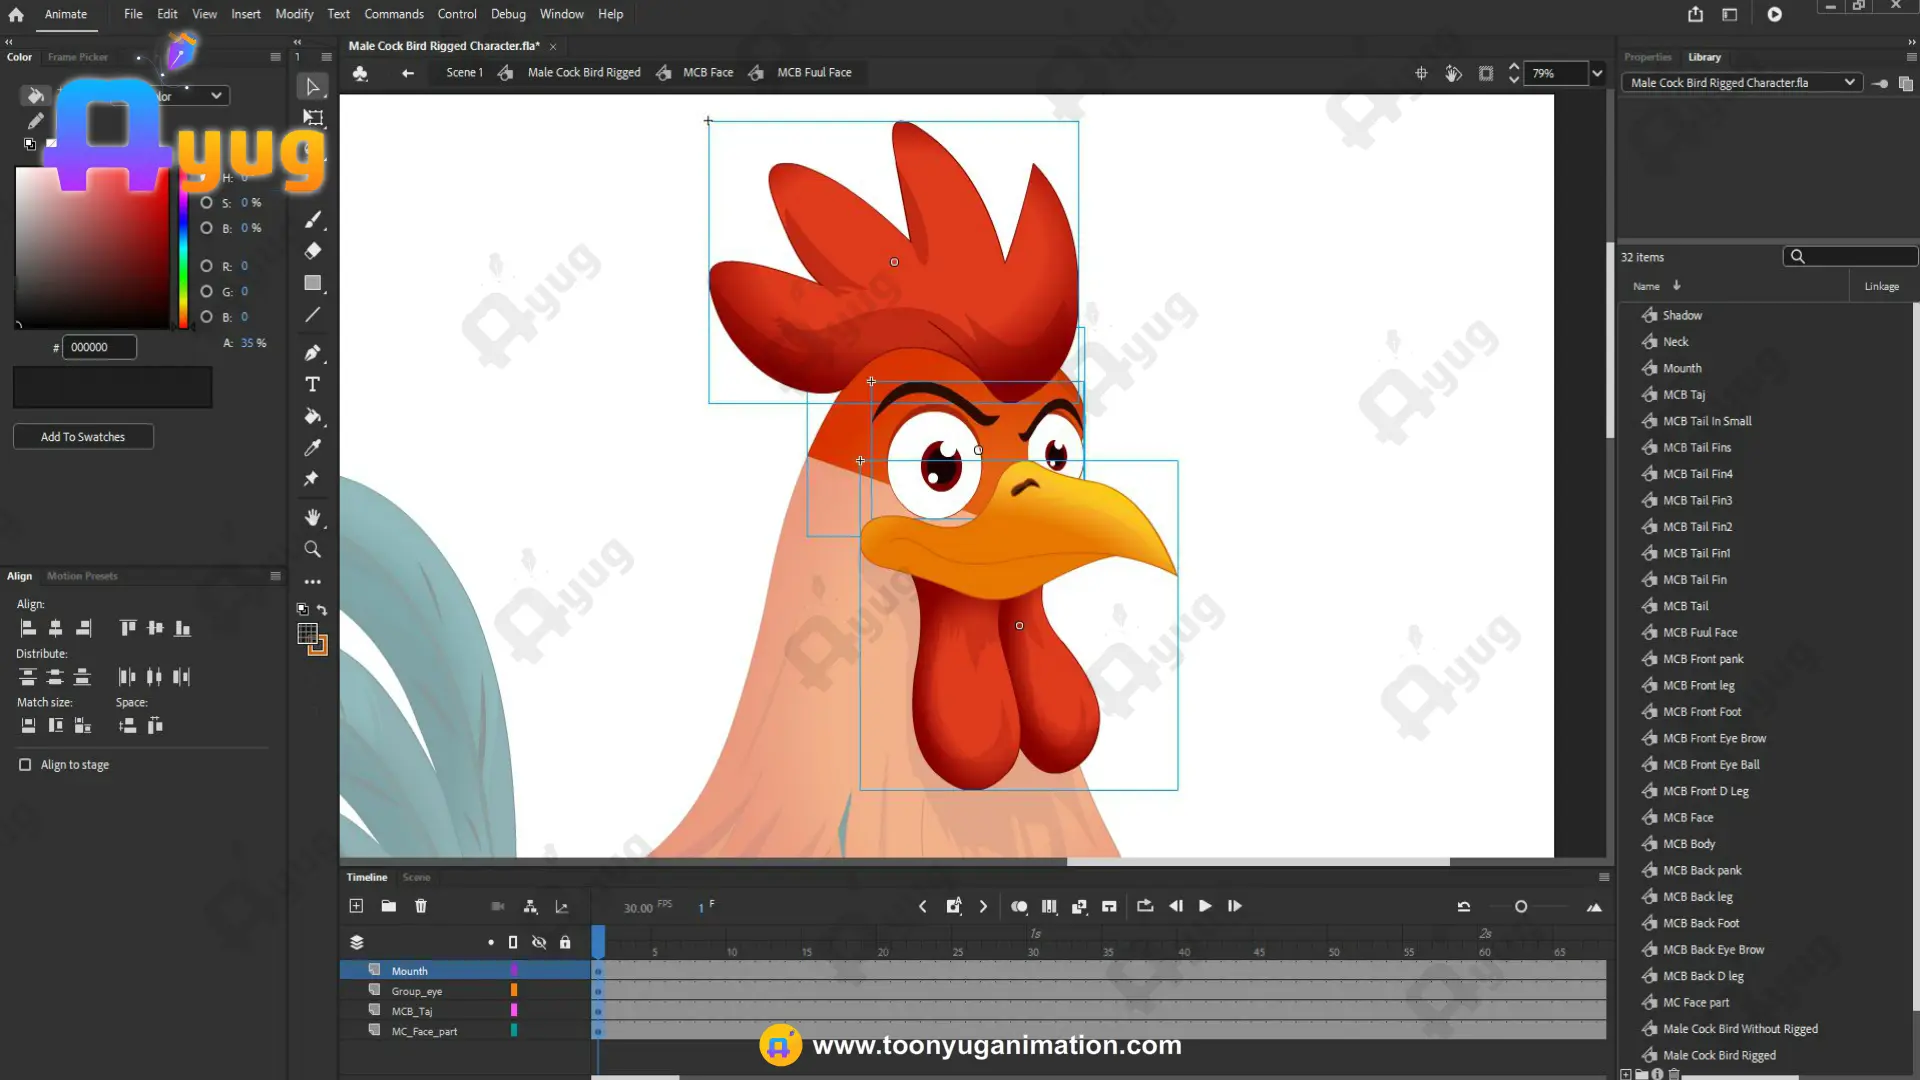This screenshot has height=1080, width=1920.
Task: Click the new layer icon in Timeline
Action: (x=356, y=906)
